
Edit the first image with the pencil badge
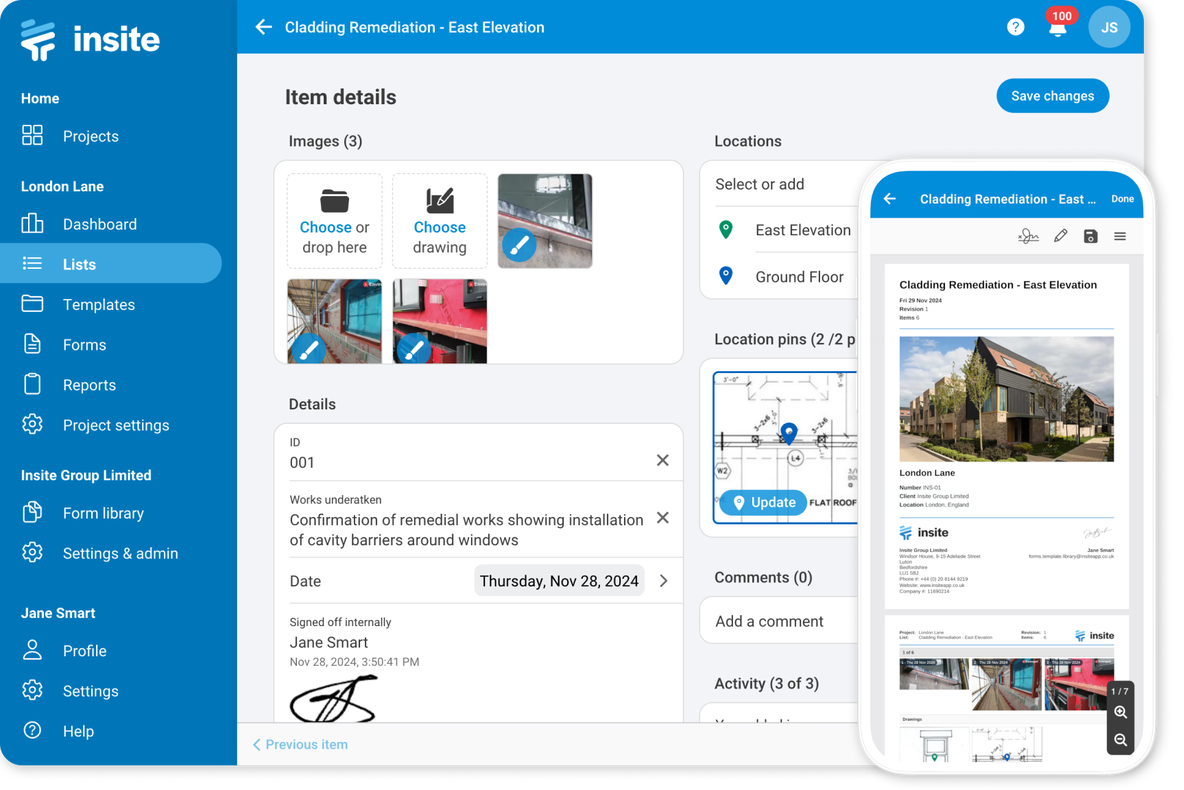pos(518,245)
